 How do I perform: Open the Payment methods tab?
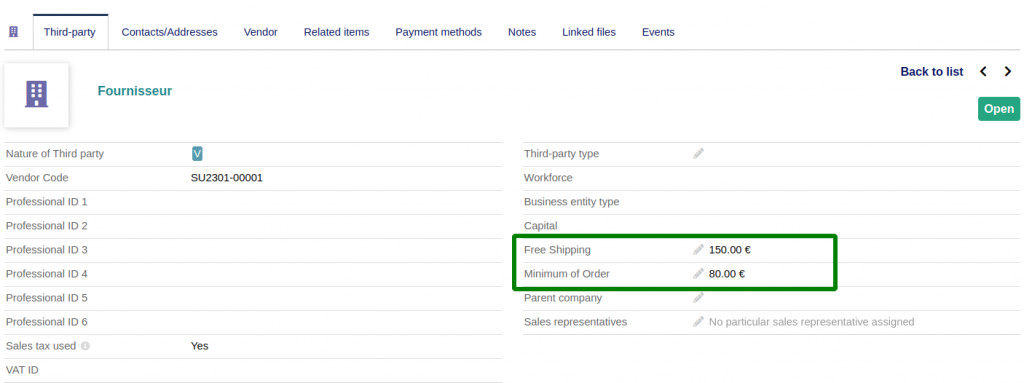(438, 32)
